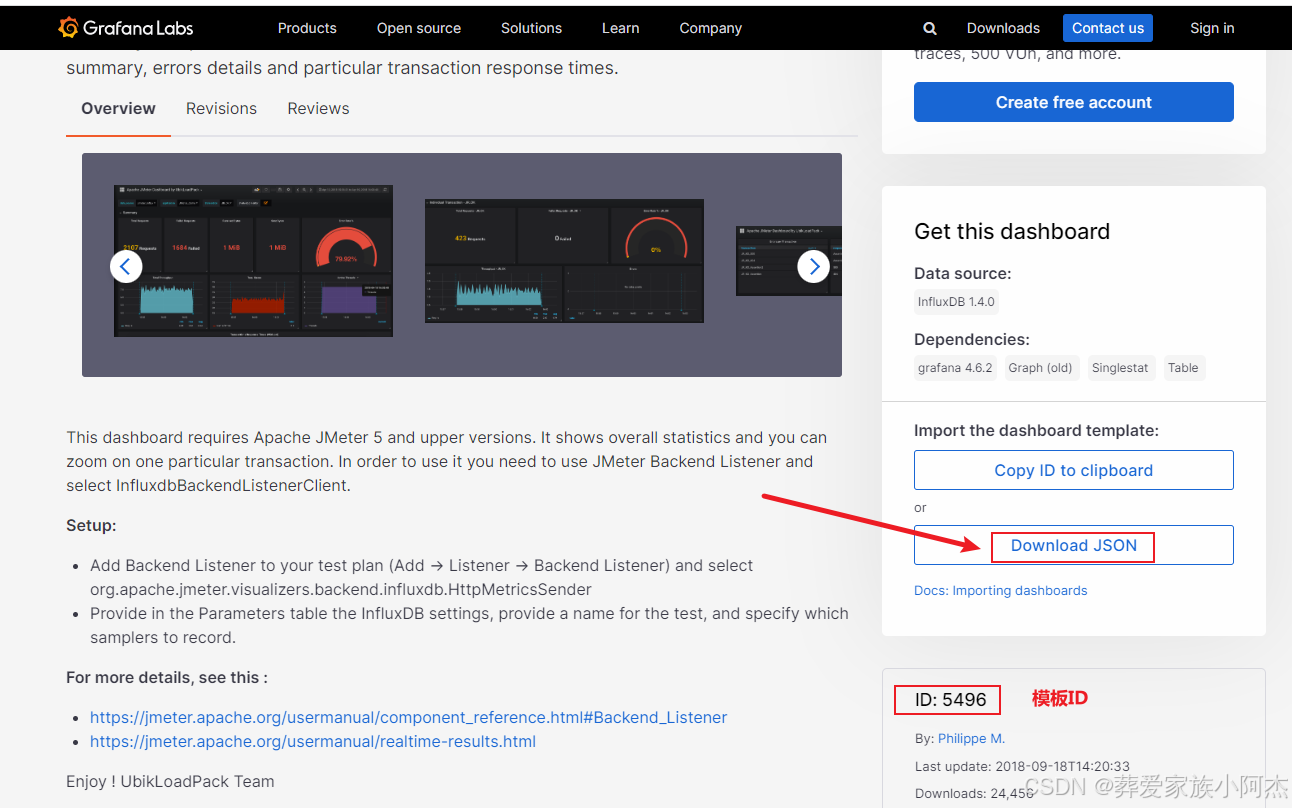The height and width of the screenshot is (808, 1292).
Task: Switch to the Revisions tab
Action: [x=221, y=108]
